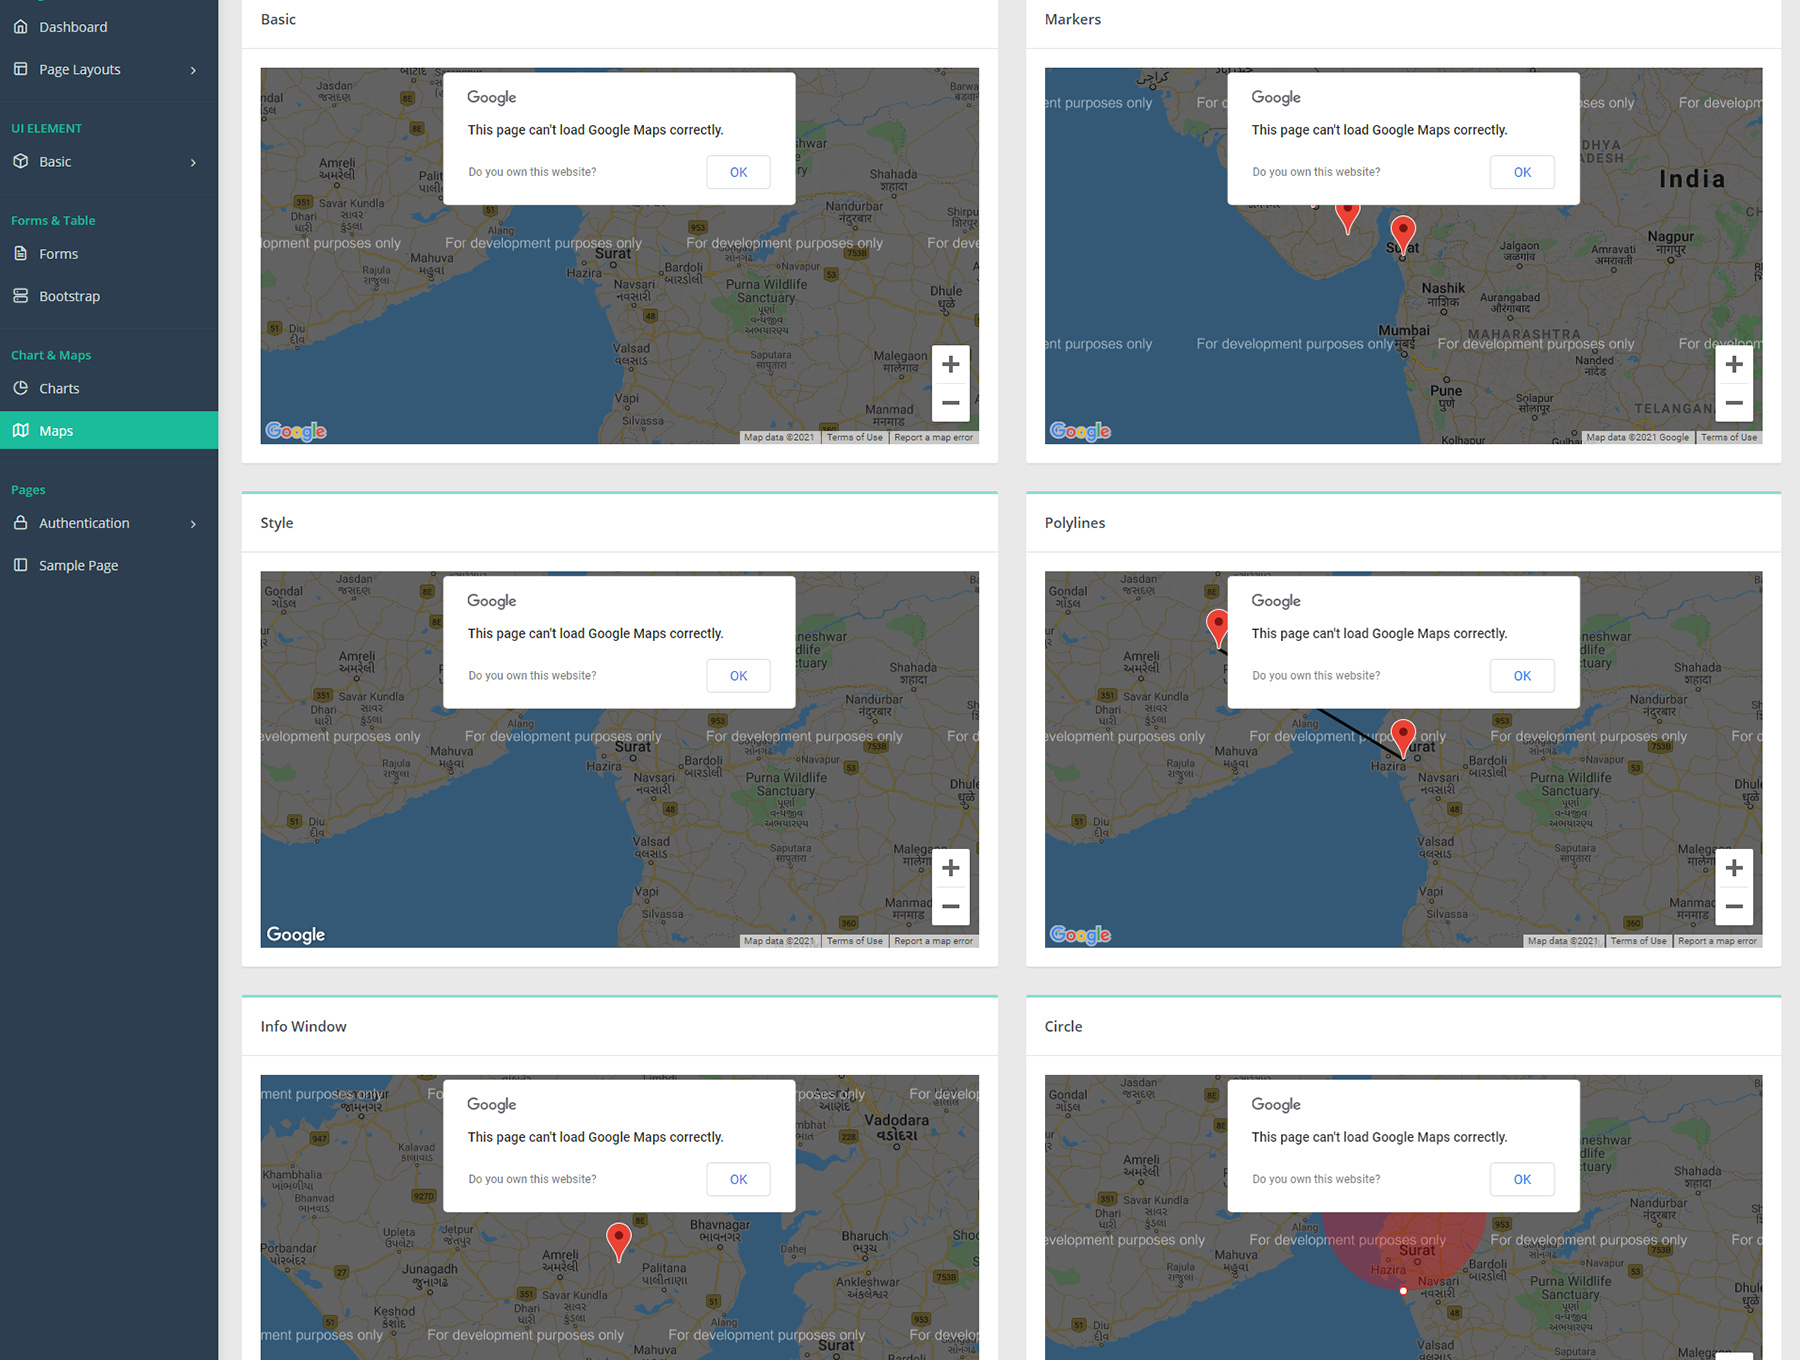Screen dimensions: 1800x1360
Task: Expand the Basic UI element submenu
Action: coord(193,162)
